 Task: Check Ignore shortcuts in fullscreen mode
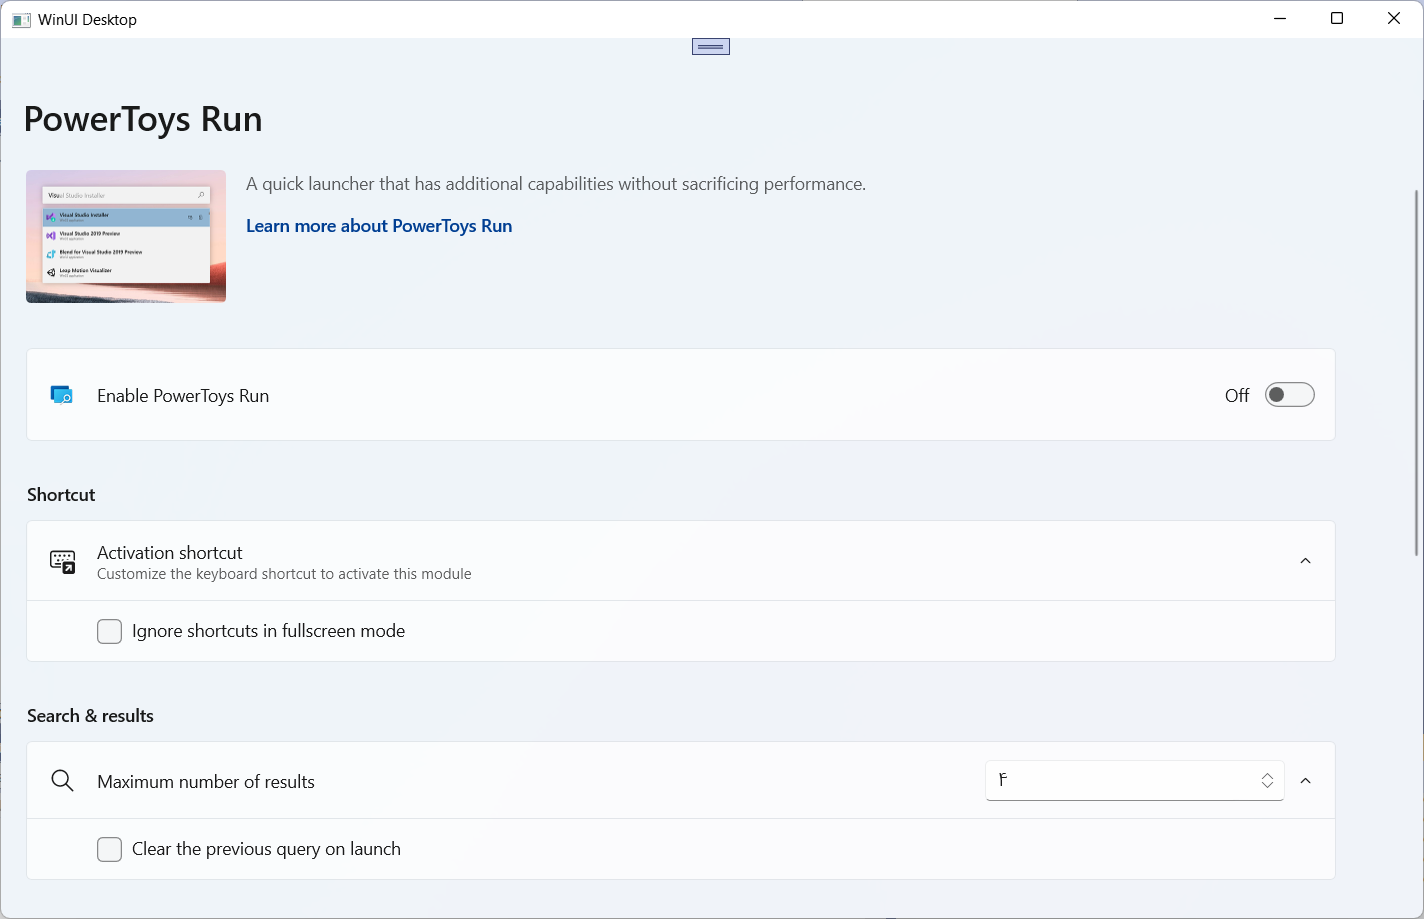pyautogui.click(x=110, y=631)
